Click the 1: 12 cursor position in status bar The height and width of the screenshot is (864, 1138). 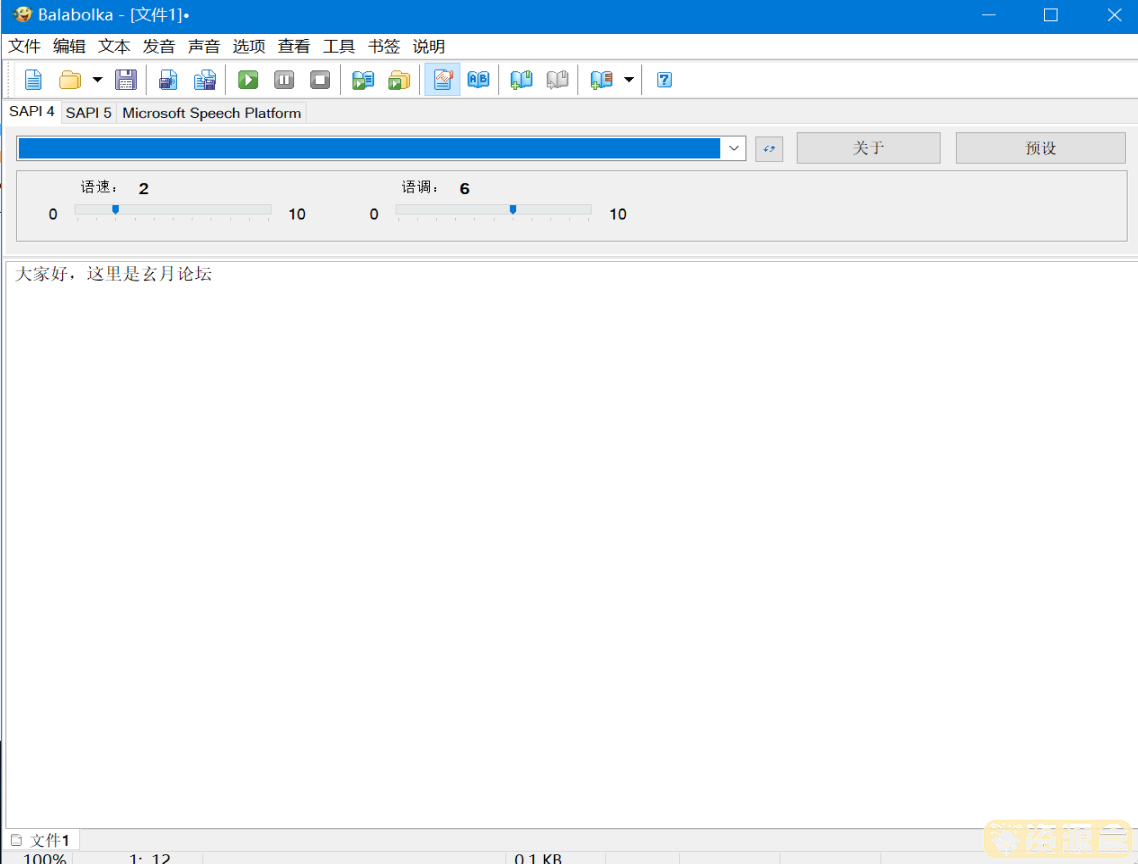click(150, 858)
